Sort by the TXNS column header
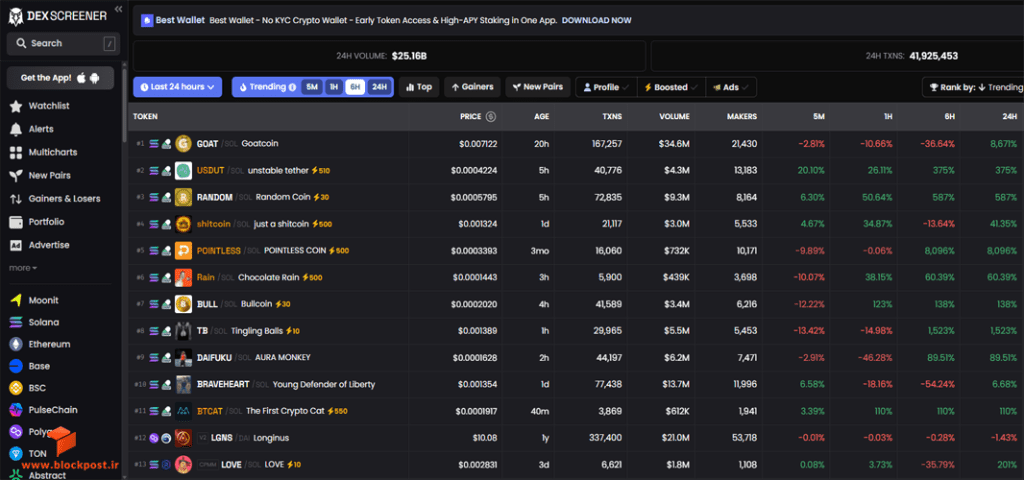The width and height of the screenshot is (1024, 480). [x=612, y=116]
